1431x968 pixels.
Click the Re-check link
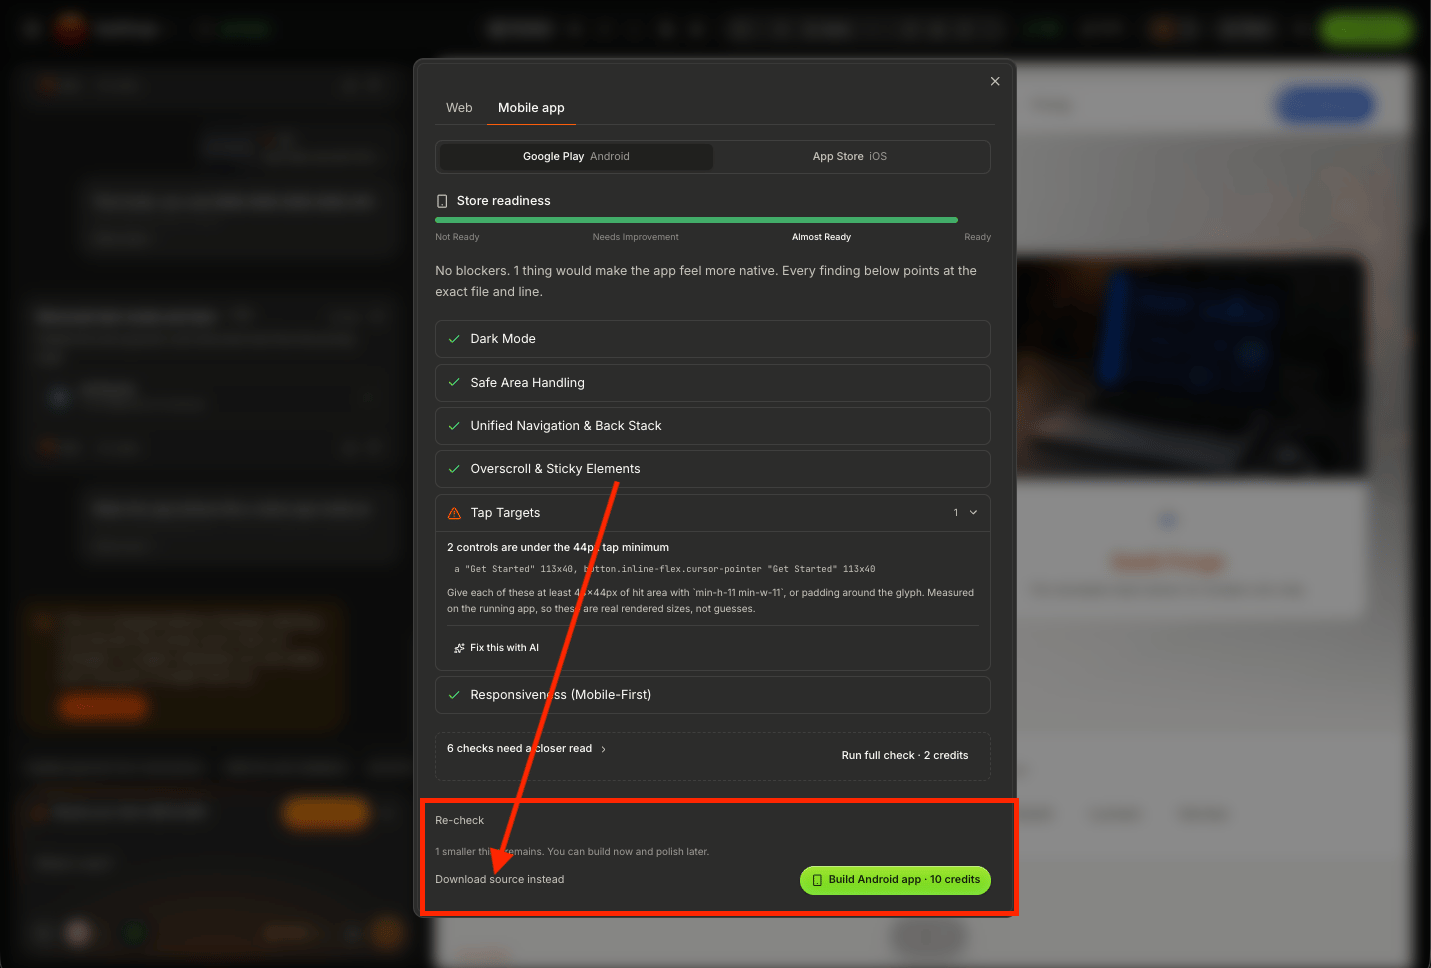coord(459,820)
